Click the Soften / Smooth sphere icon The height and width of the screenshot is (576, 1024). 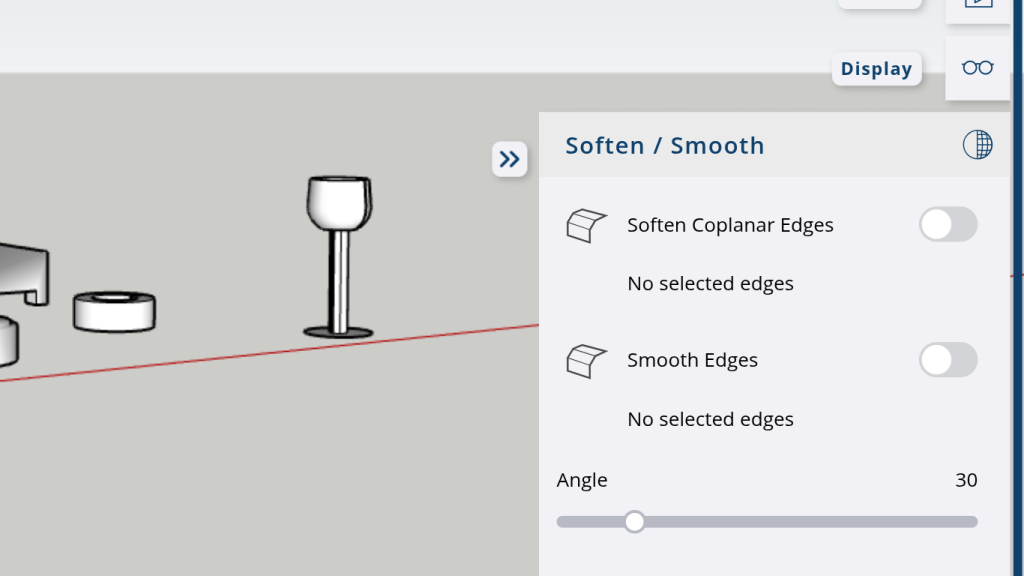pos(977,145)
